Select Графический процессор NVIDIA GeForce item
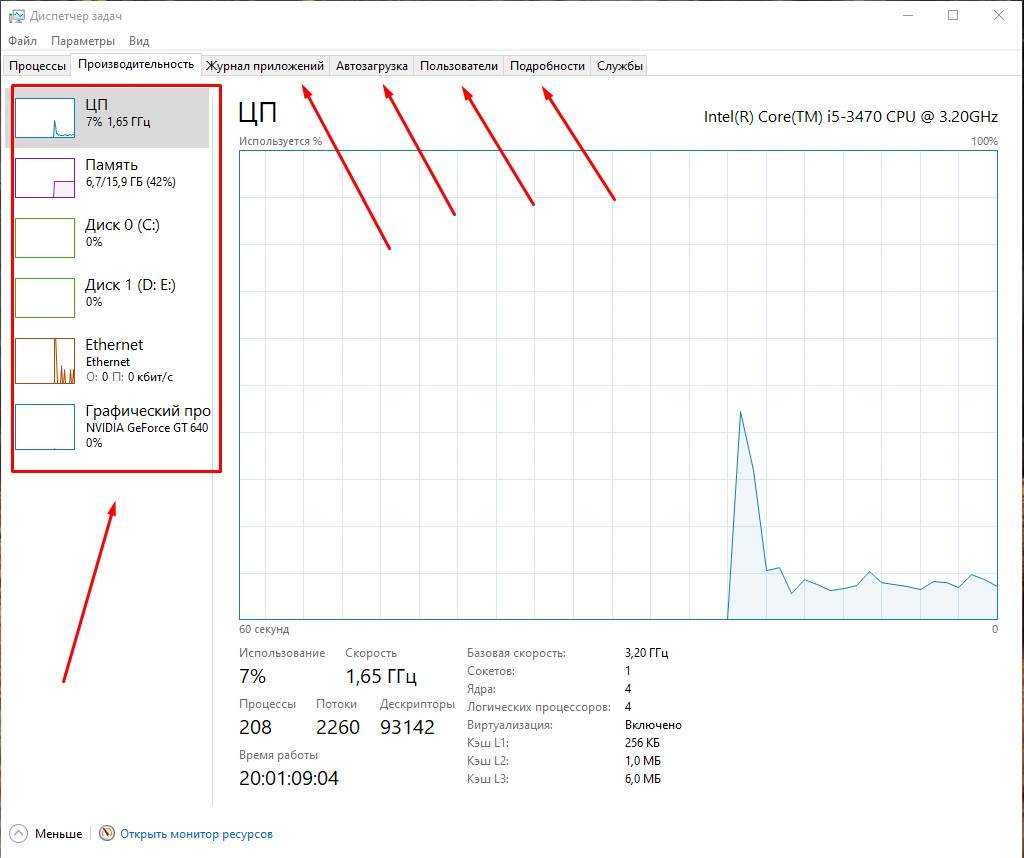This screenshot has height=858, width=1024. pos(110,426)
